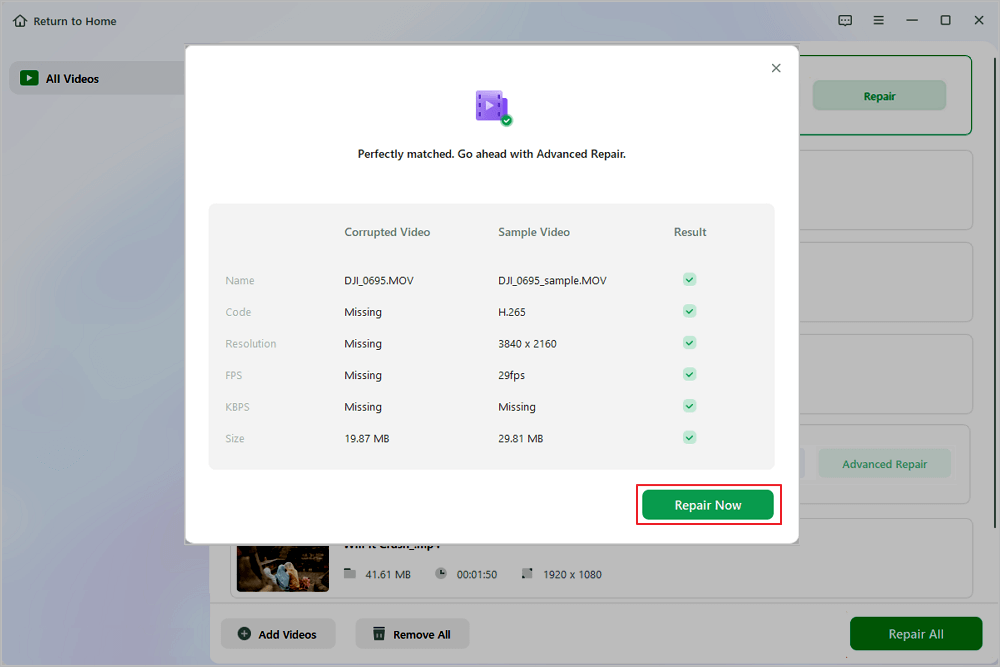Viewport: 1000px width, 667px height.
Task: Click the purple matched video icon
Action: (x=493, y=107)
